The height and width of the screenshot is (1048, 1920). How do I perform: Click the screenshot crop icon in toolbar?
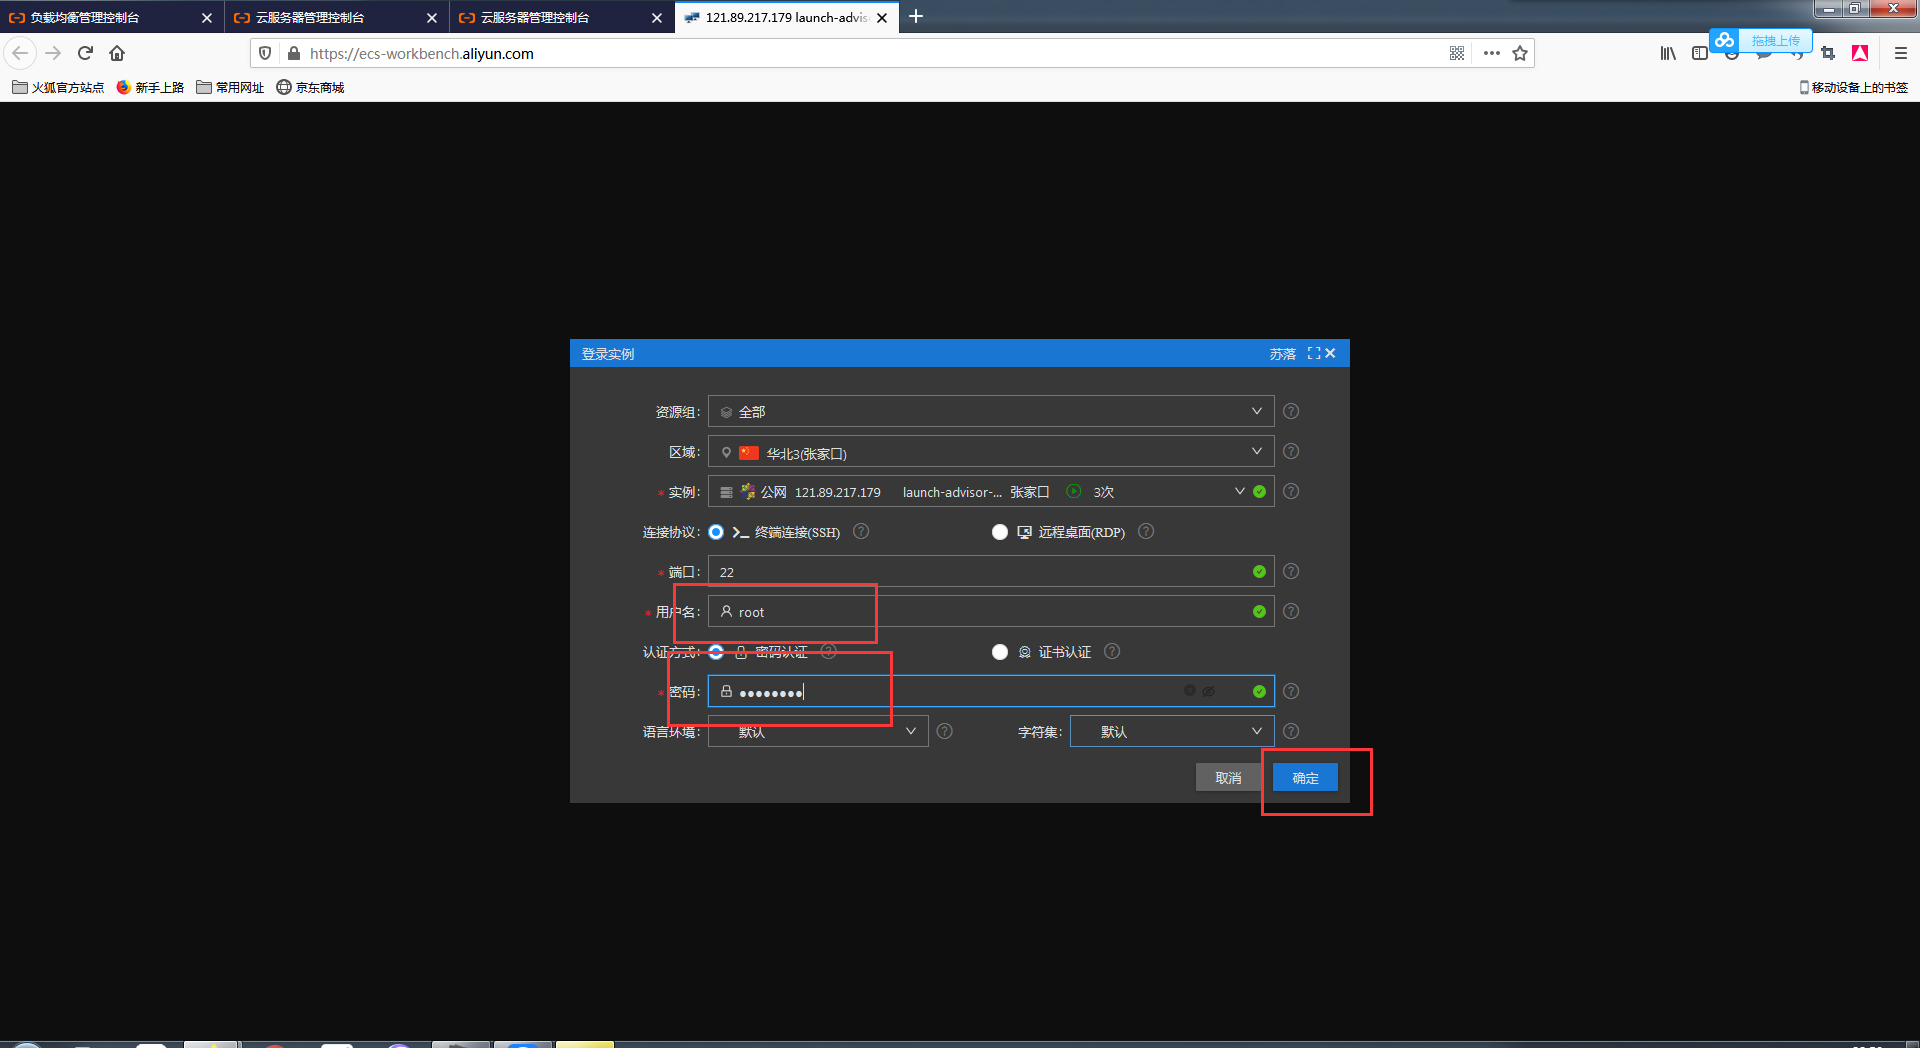tap(1828, 53)
